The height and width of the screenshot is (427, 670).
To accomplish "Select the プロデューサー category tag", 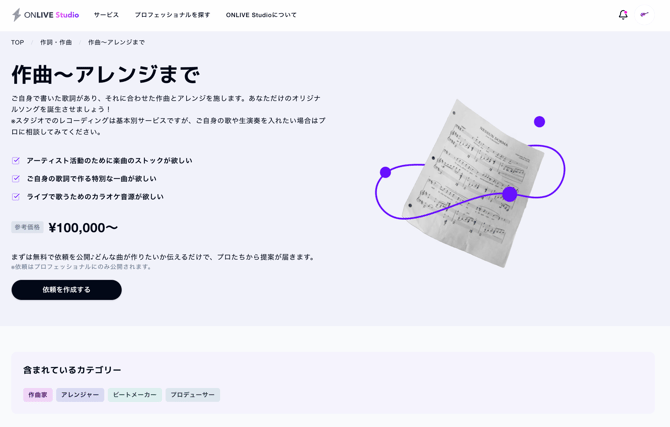I will (193, 395).
